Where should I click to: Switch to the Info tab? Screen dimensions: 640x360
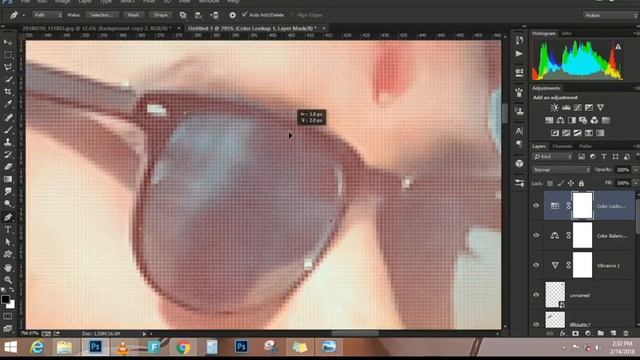coord(567,33)
